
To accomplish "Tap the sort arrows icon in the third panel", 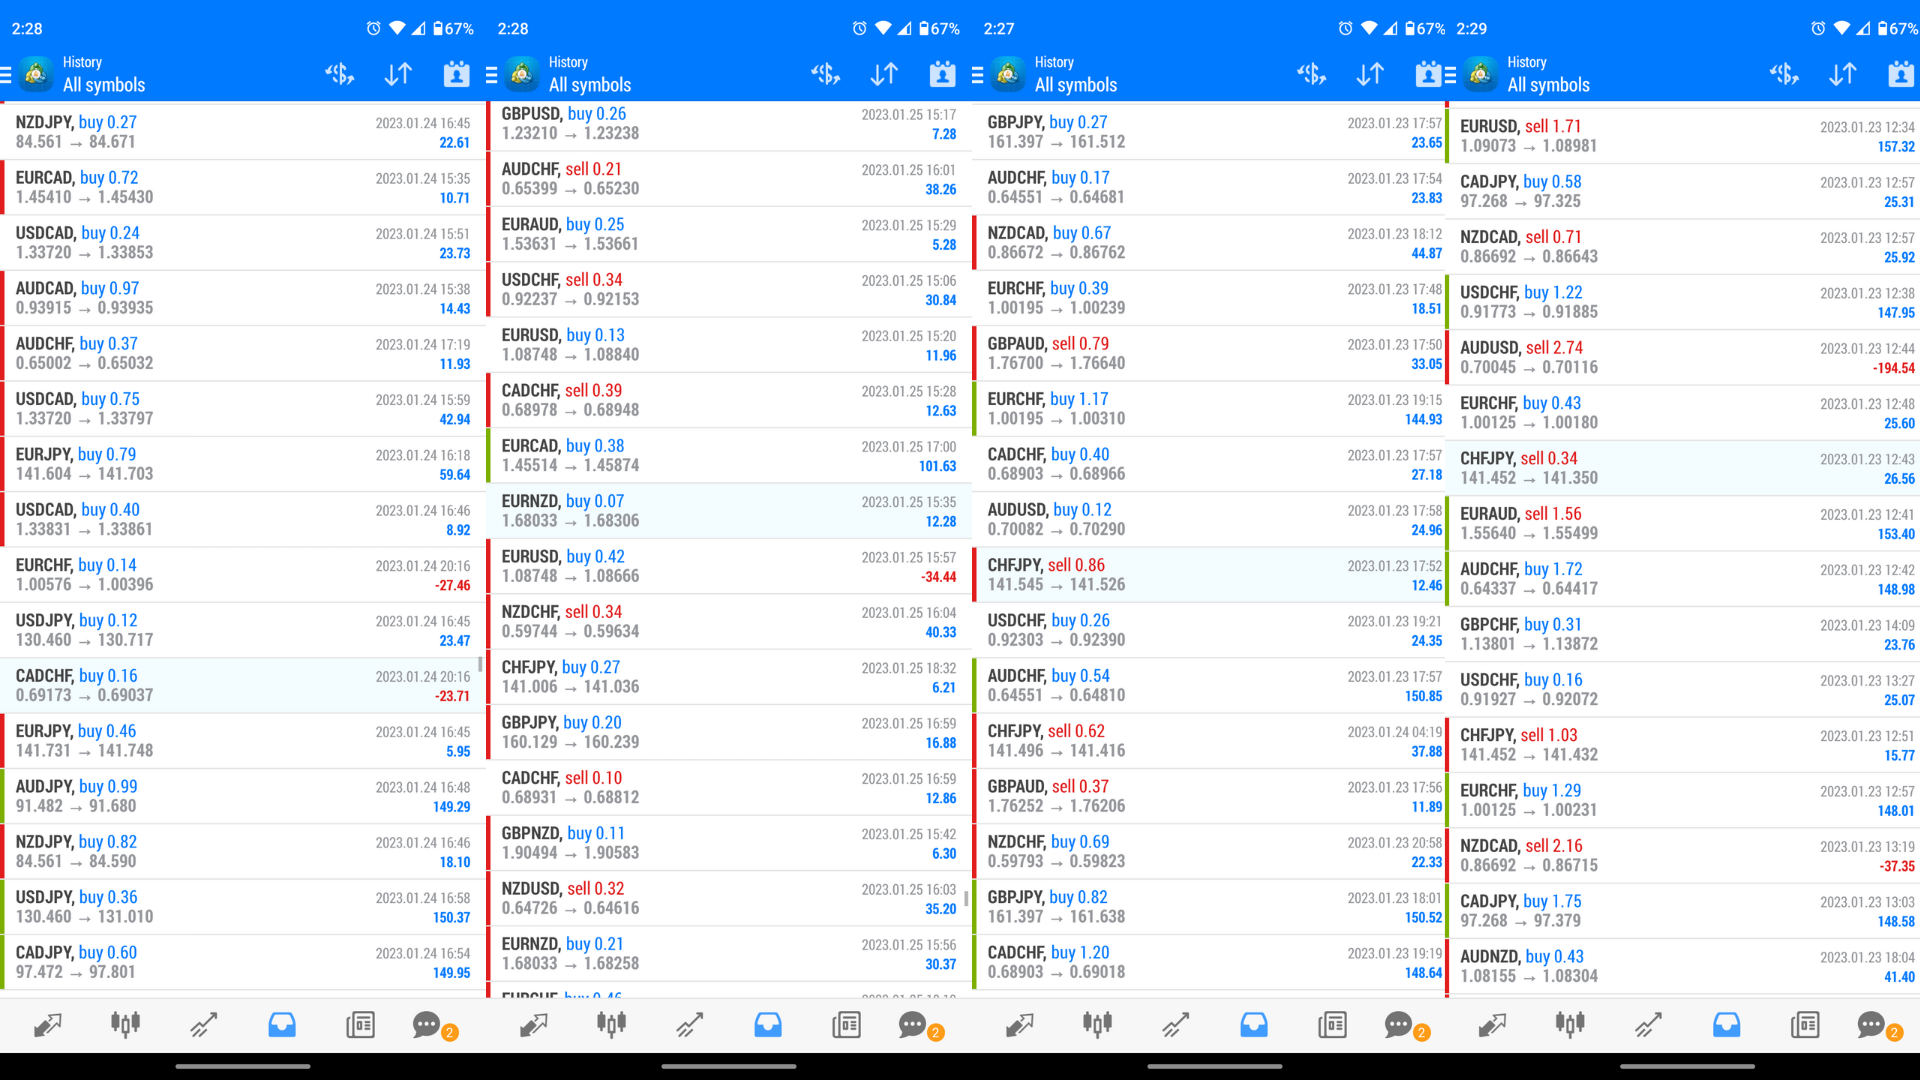I will [1369, 74].
